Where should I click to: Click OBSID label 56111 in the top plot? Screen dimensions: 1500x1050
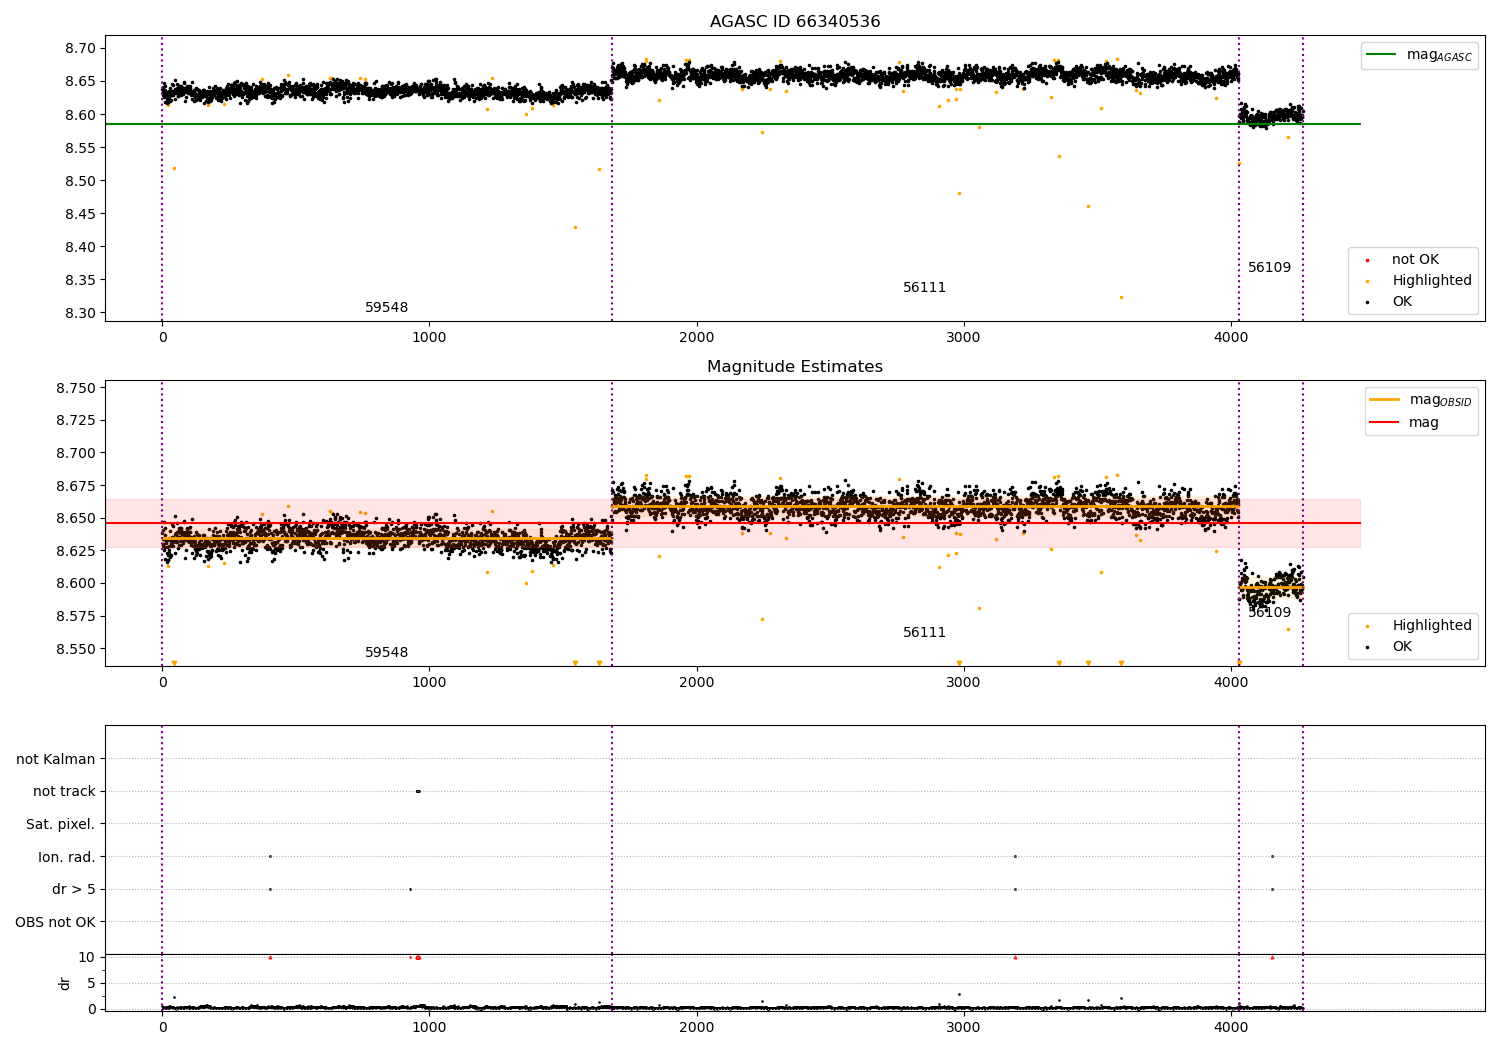(x=924, y=288)
